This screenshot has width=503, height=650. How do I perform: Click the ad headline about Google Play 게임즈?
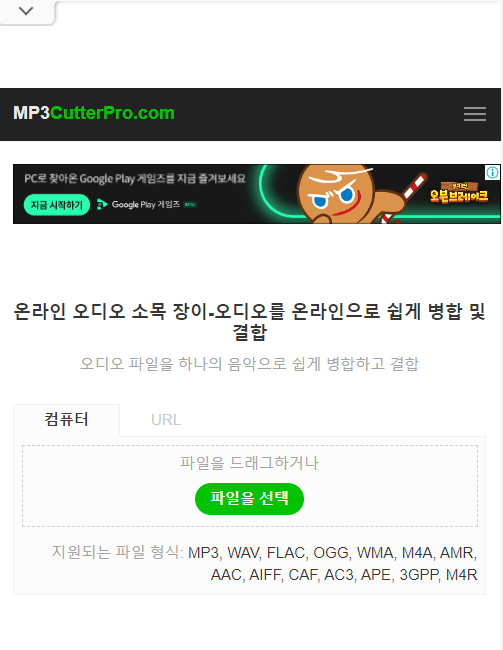click(x=135, y=179)
